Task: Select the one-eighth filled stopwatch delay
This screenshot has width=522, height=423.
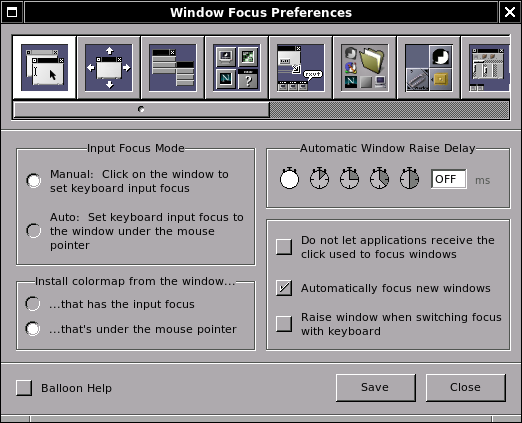Action: (x=319, y=178)
